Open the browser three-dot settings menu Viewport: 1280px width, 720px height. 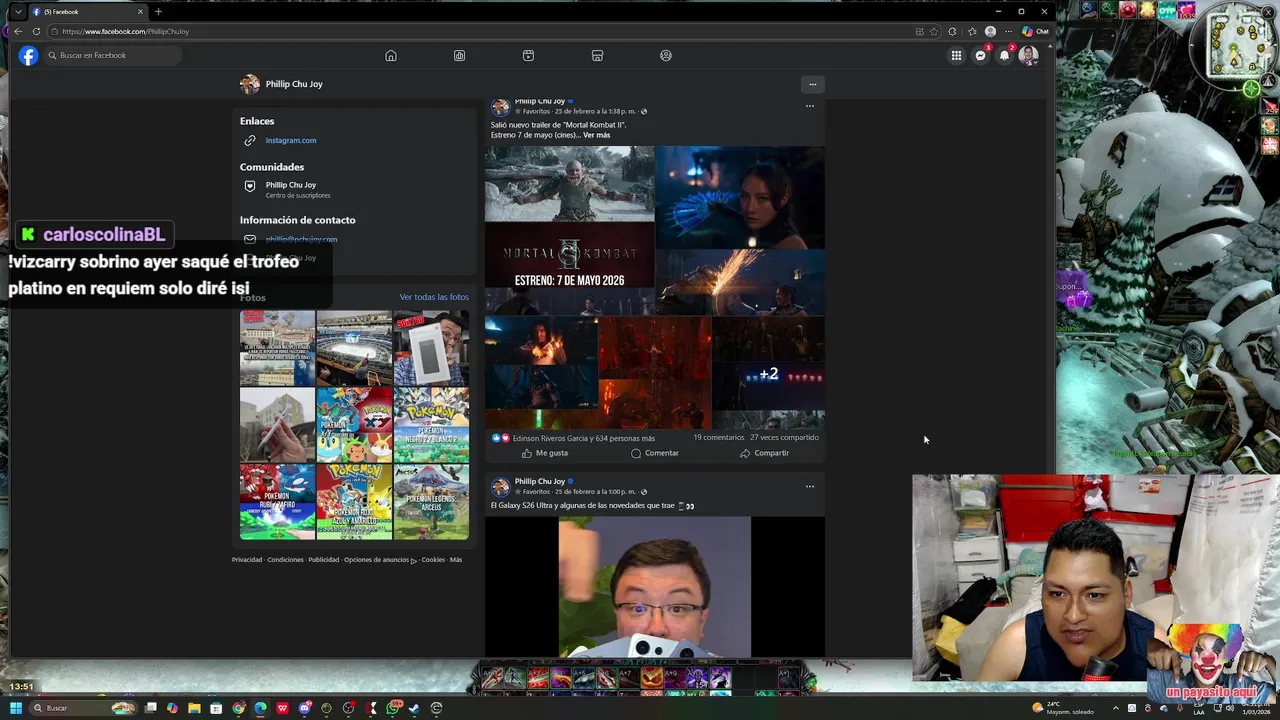(1008, 31)
